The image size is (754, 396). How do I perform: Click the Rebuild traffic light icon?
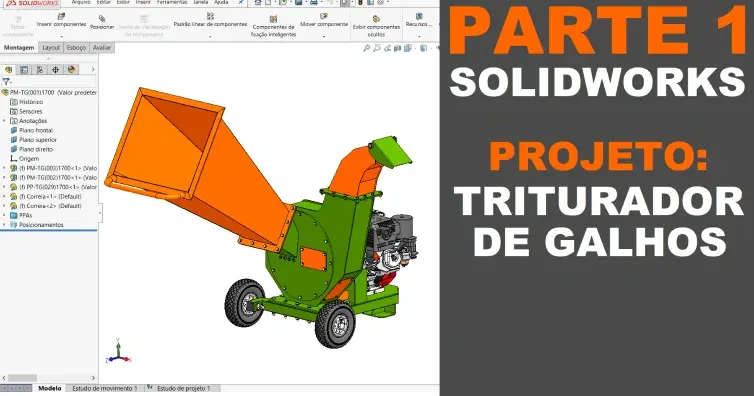[360, 3]
